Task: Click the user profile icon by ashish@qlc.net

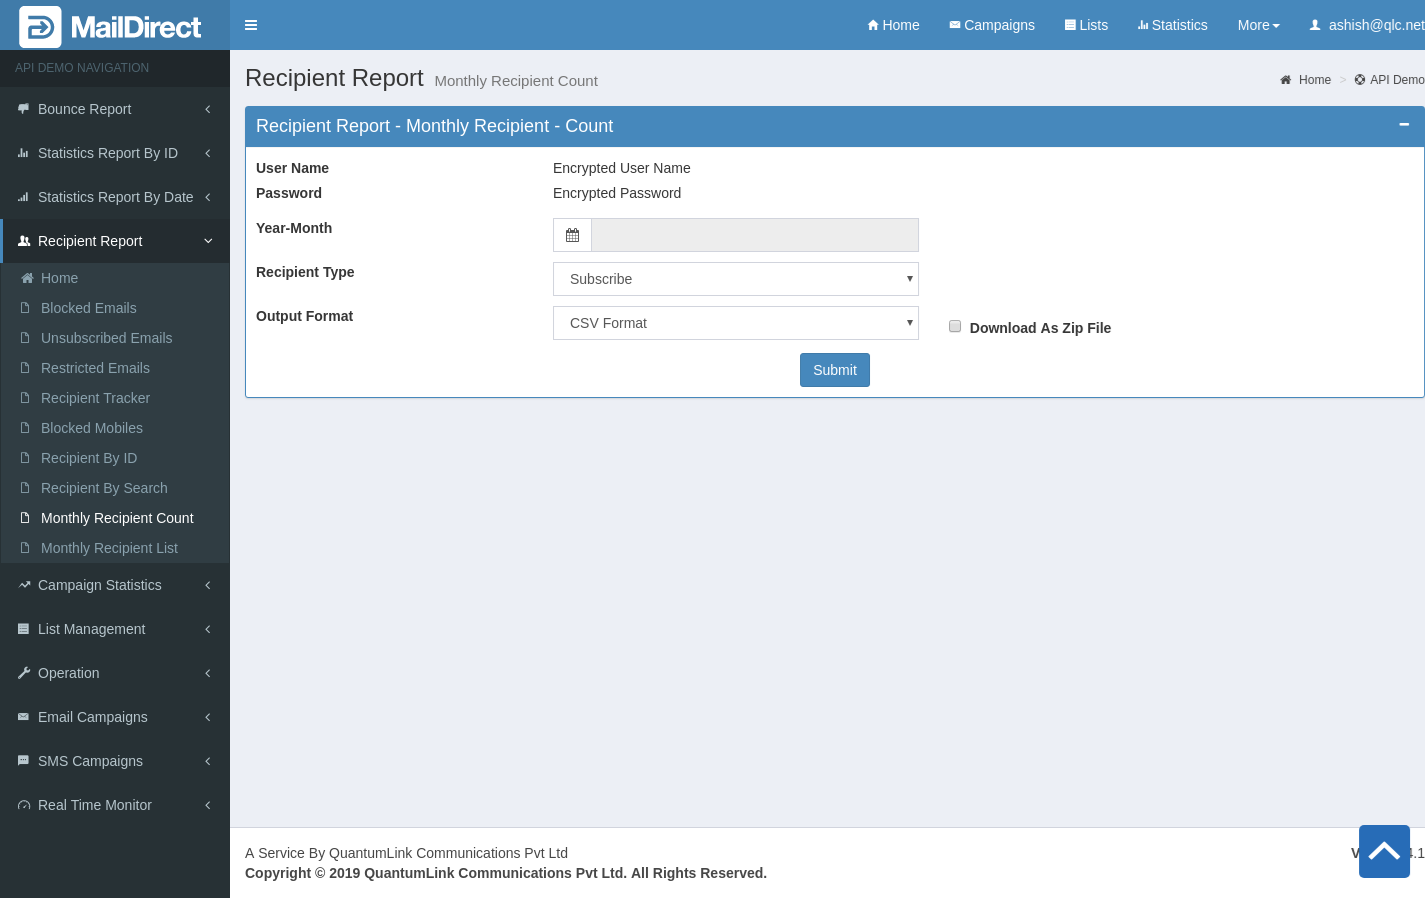Action: tap(1315, 25)
